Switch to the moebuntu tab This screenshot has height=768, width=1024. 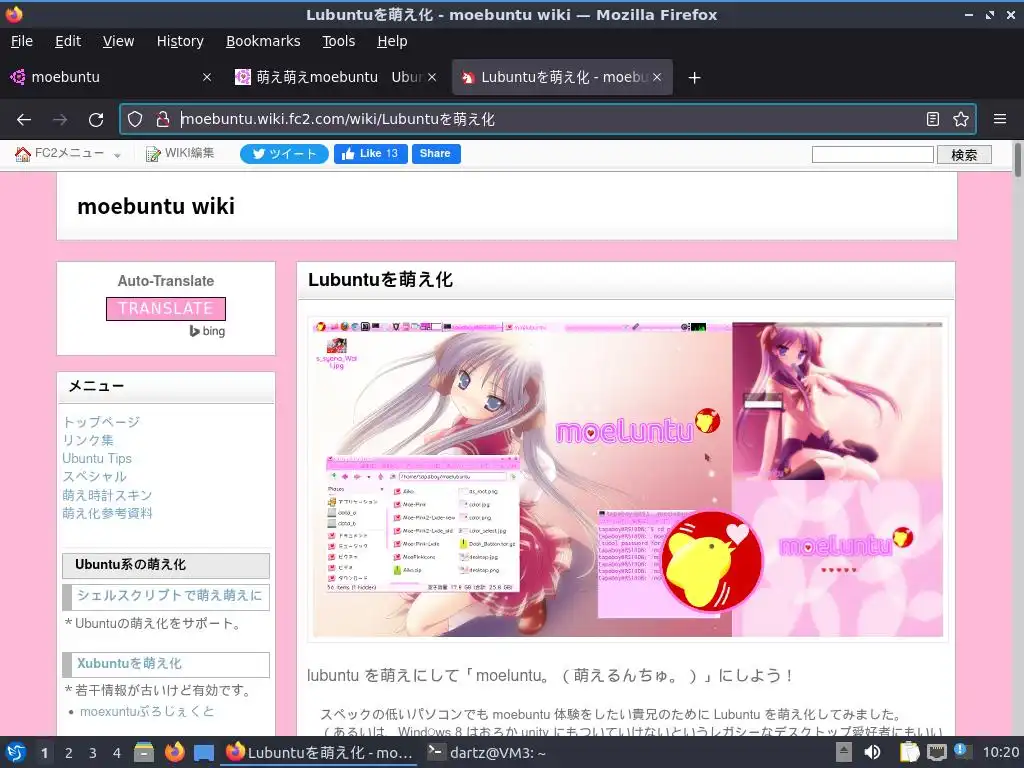tap(111, 77)
